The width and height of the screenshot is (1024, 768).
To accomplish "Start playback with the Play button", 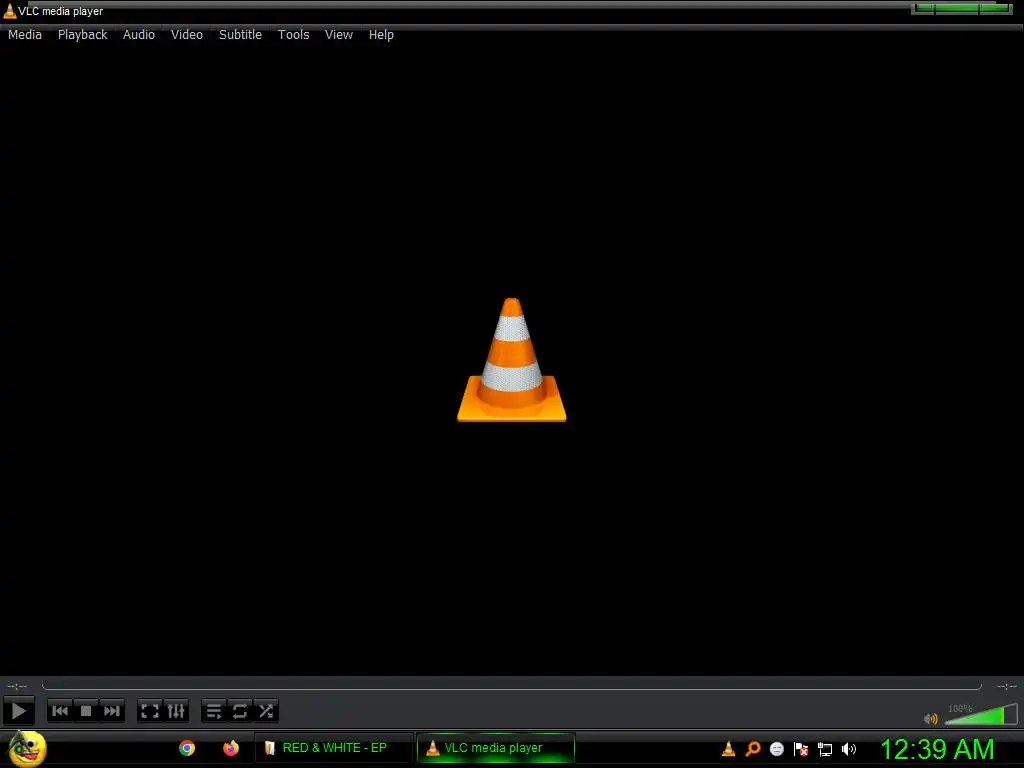I will click(x=18, y=711).
